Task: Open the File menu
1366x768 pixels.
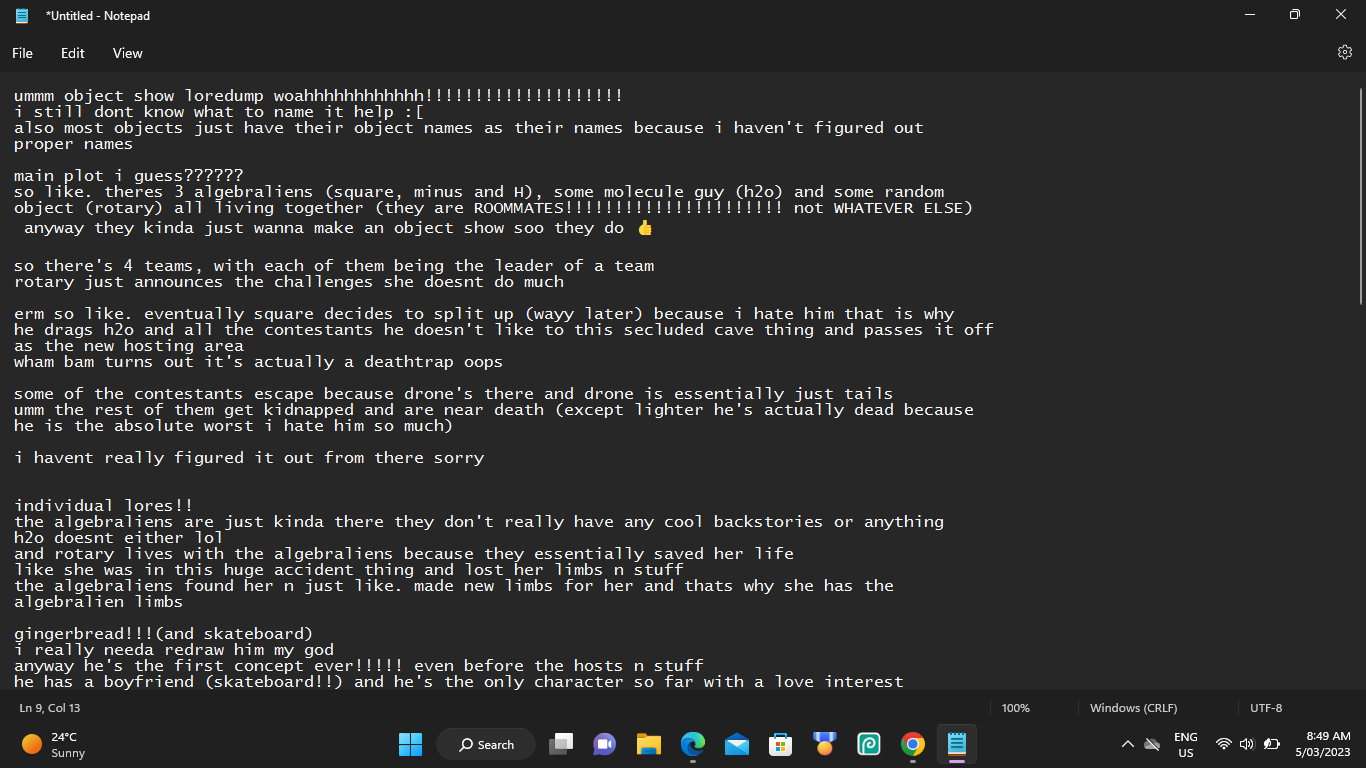Action: point(22,53)
